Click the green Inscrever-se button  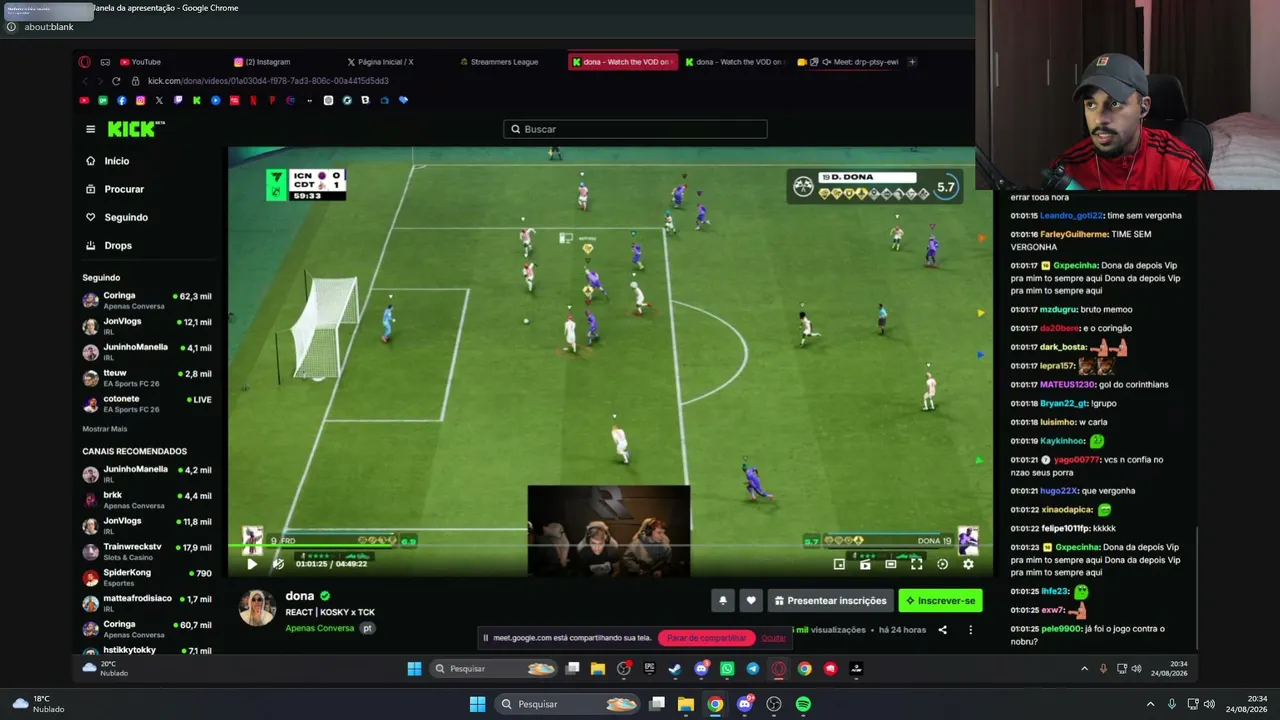pyautogui.click(x=940, y=600)
